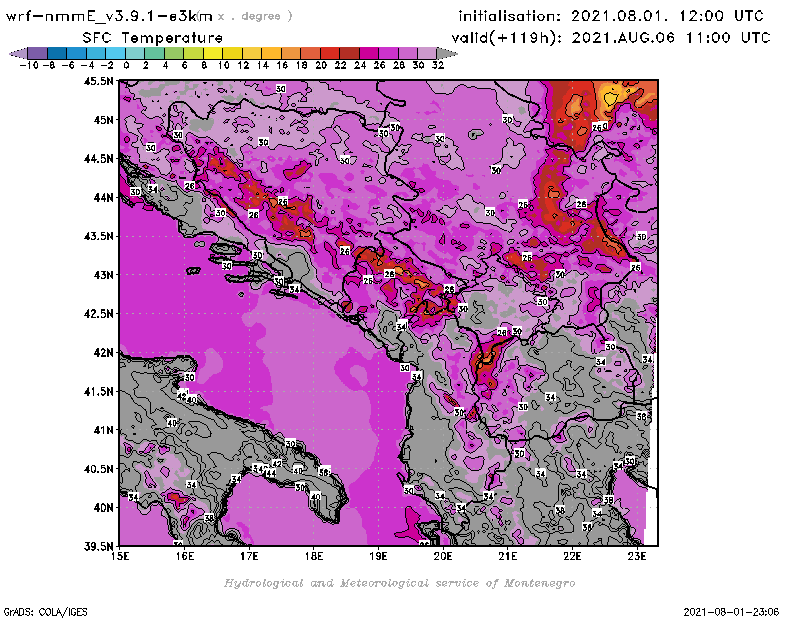Click the '16' value under the color legend
The width and height of the screenshot is (800, 618).
click(282, 65)
